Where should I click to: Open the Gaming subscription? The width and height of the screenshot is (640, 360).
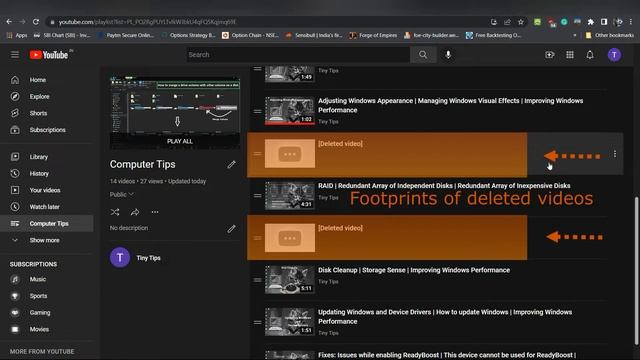coord(47,313)
